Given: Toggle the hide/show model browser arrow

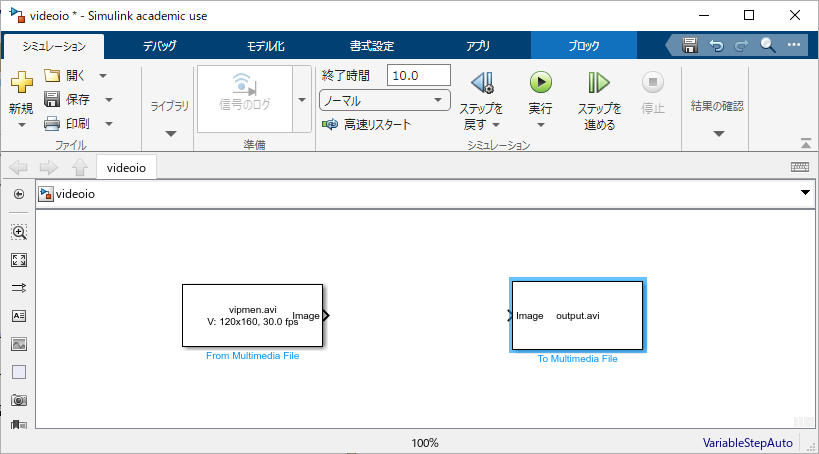Looking at the screenshot, I should click(x=19, y=194).
